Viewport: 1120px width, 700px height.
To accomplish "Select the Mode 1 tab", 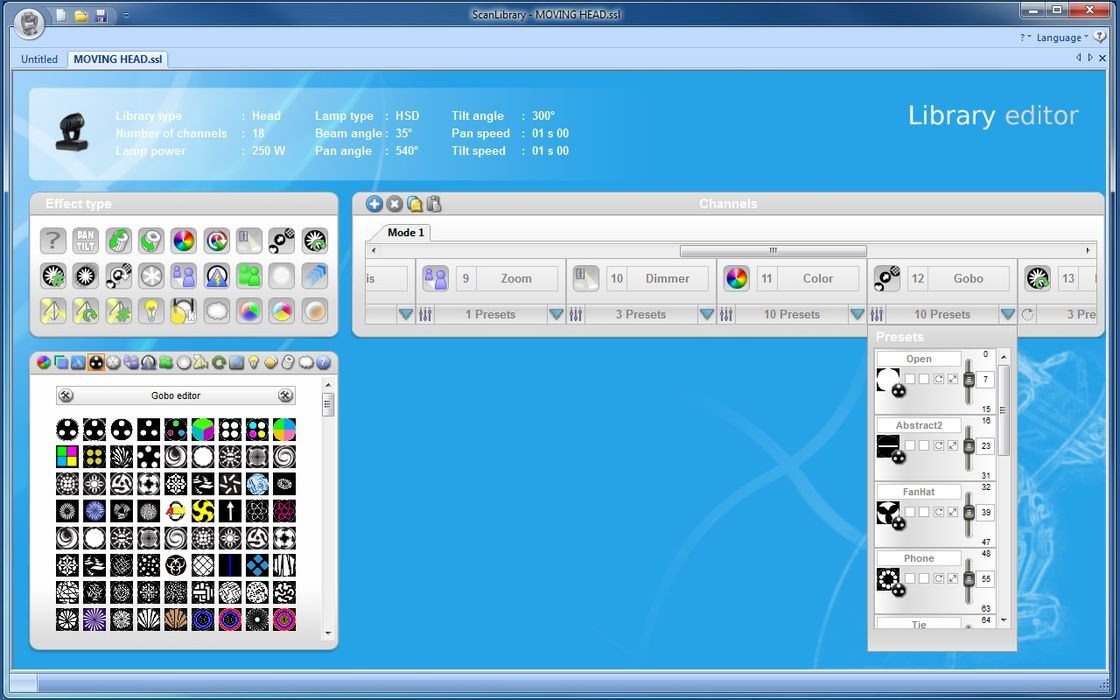I will coord(405,232).
